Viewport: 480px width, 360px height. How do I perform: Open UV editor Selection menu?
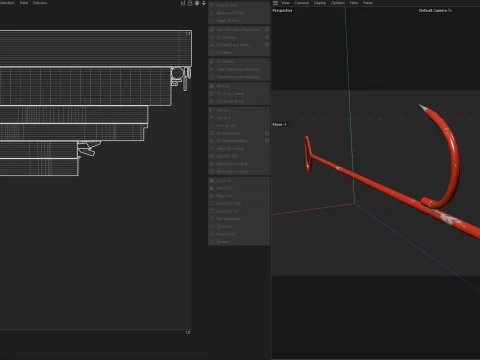7,3
